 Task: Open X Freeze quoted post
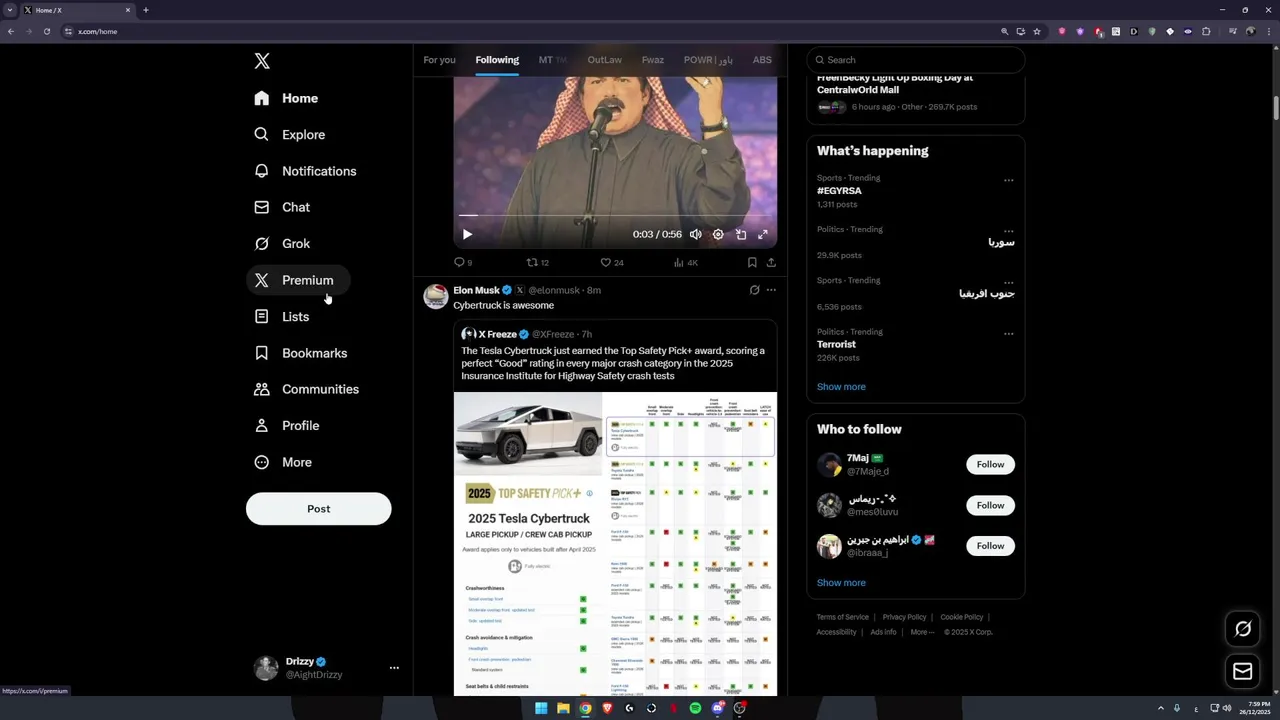pyautogui.click(x=615, y=357)
